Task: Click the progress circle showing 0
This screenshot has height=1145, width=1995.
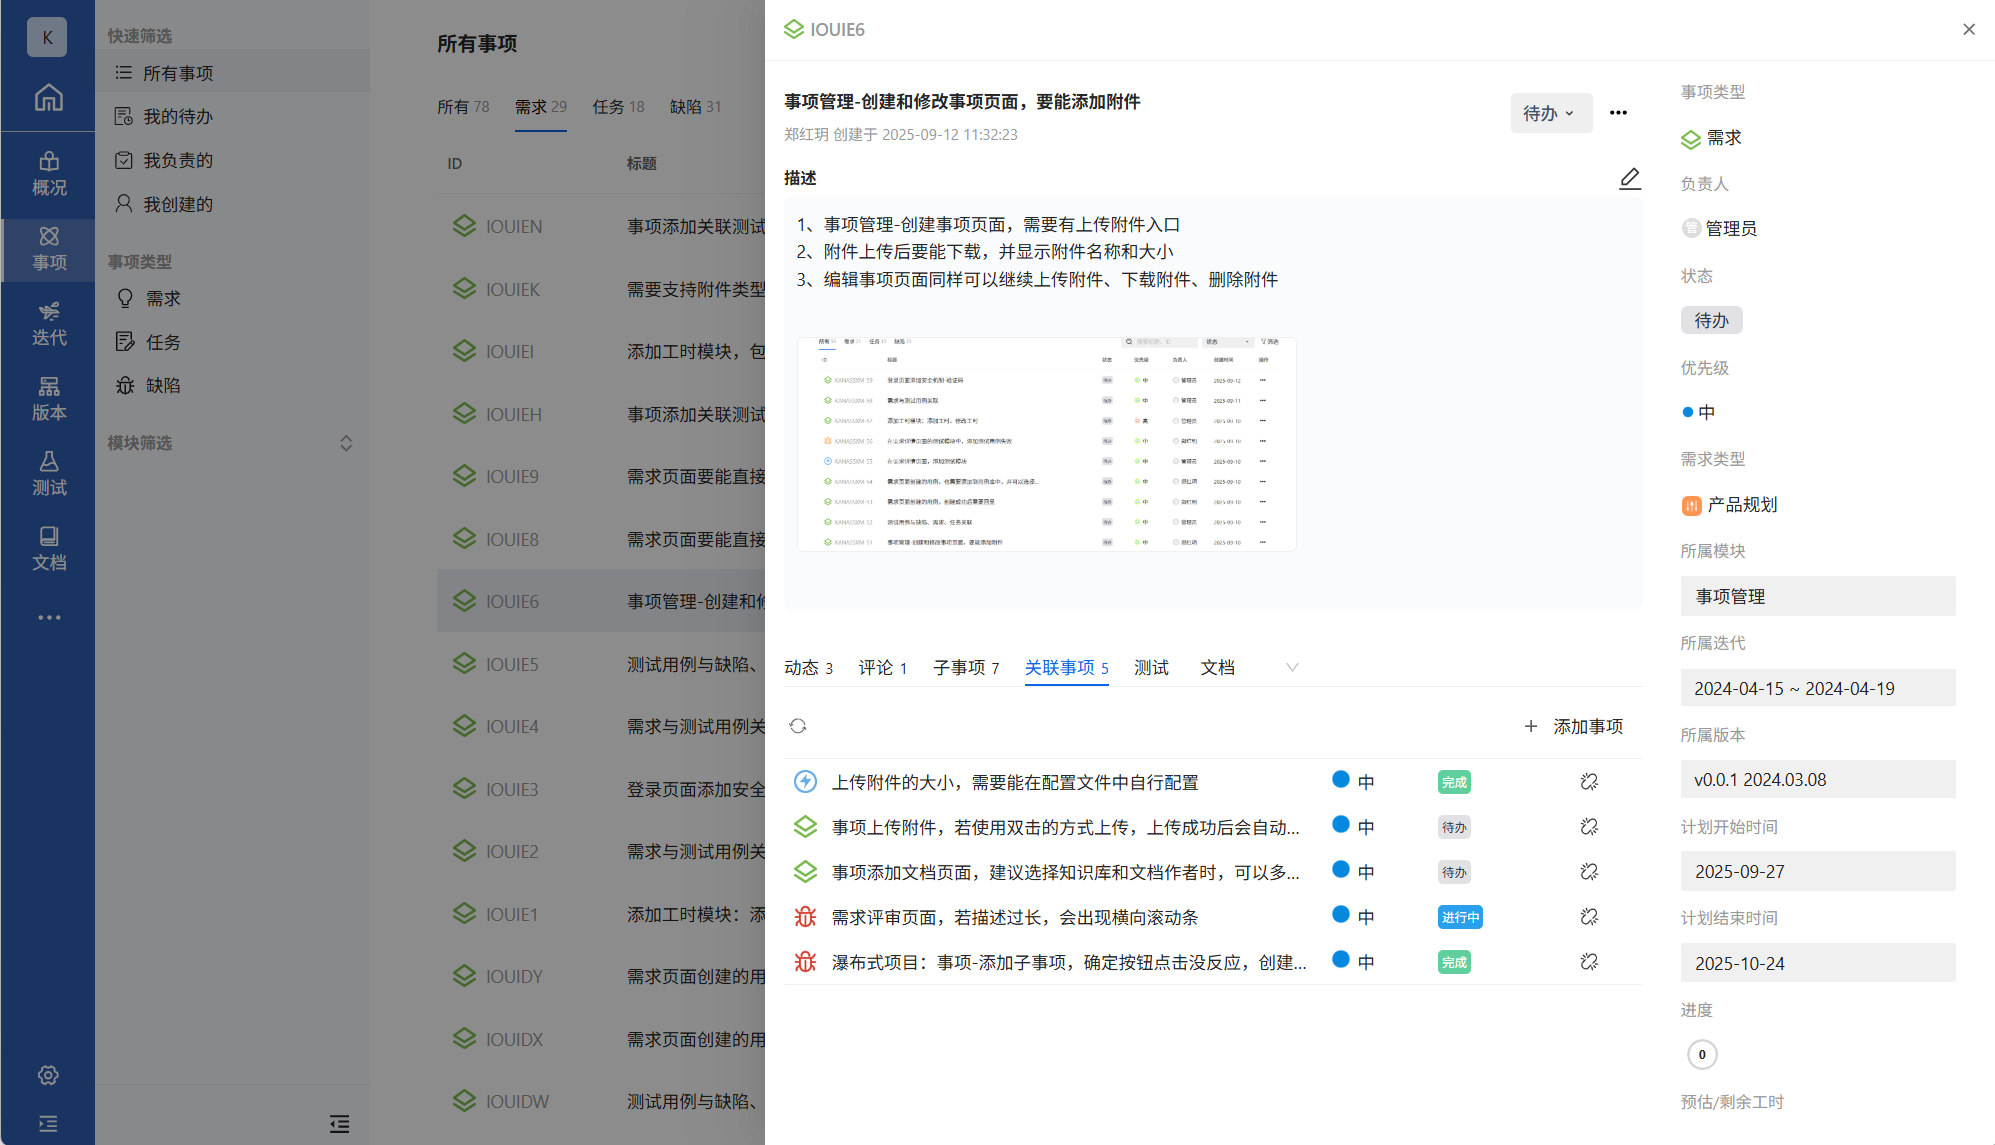Action: 1702,1054
